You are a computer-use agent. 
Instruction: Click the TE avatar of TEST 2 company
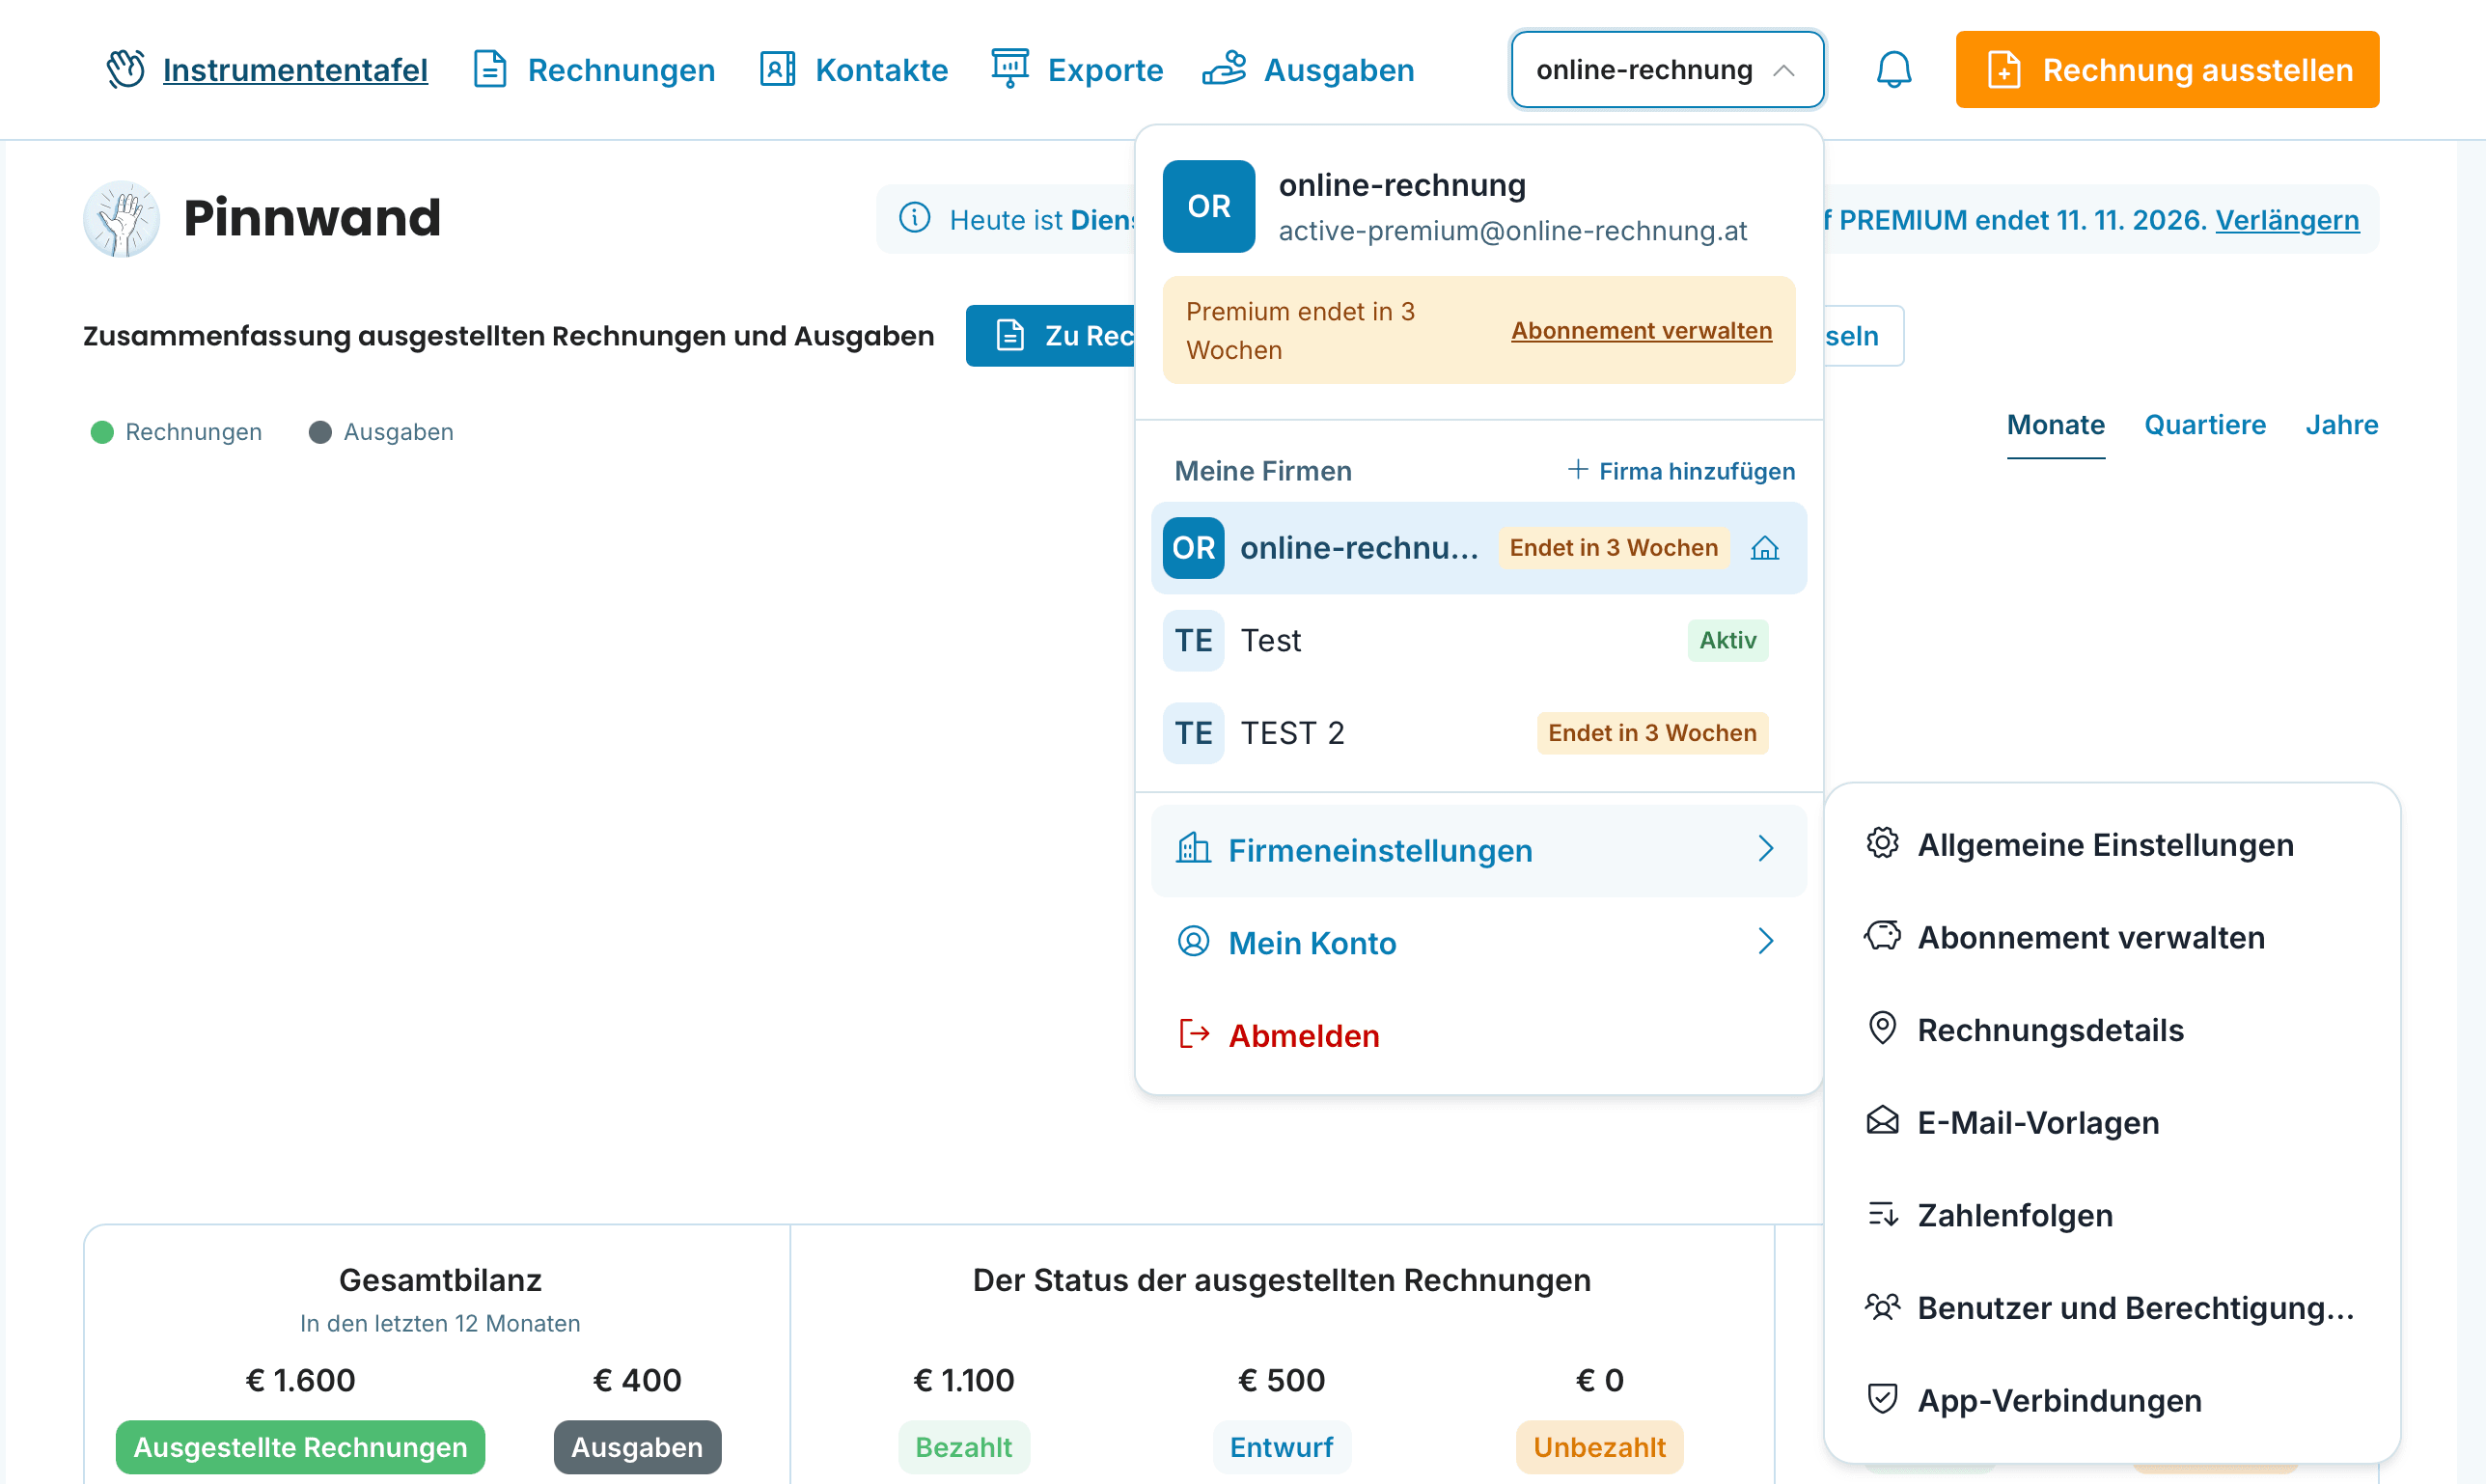coord(1193,733)
